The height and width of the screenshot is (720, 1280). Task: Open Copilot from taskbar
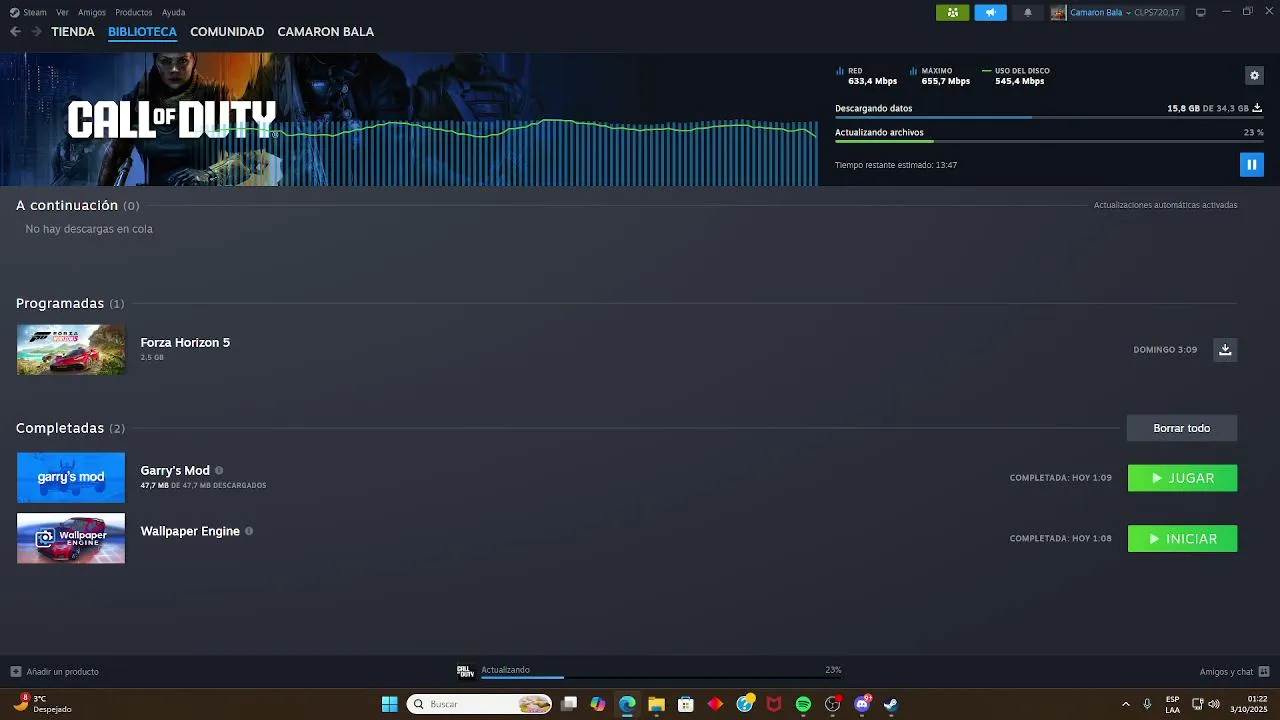pyautogui.click(x=597, y=704)
